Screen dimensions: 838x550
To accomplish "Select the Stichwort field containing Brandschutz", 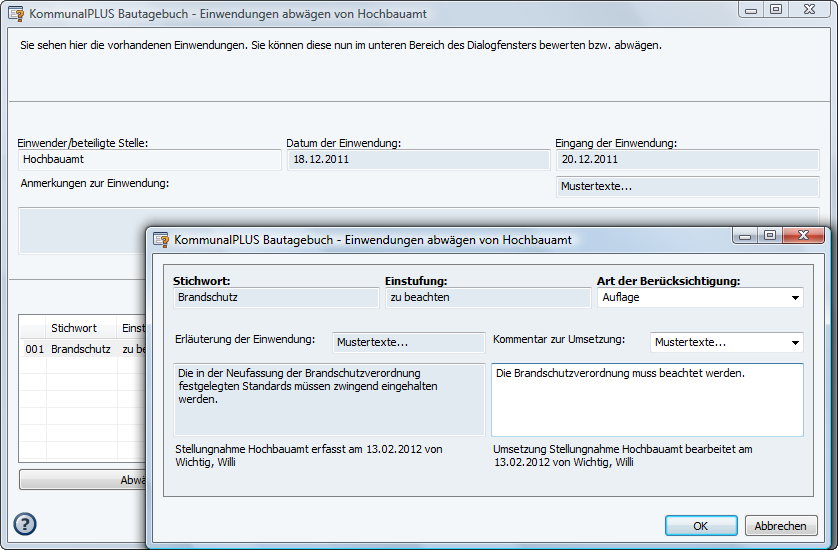I will click(276, 297).
